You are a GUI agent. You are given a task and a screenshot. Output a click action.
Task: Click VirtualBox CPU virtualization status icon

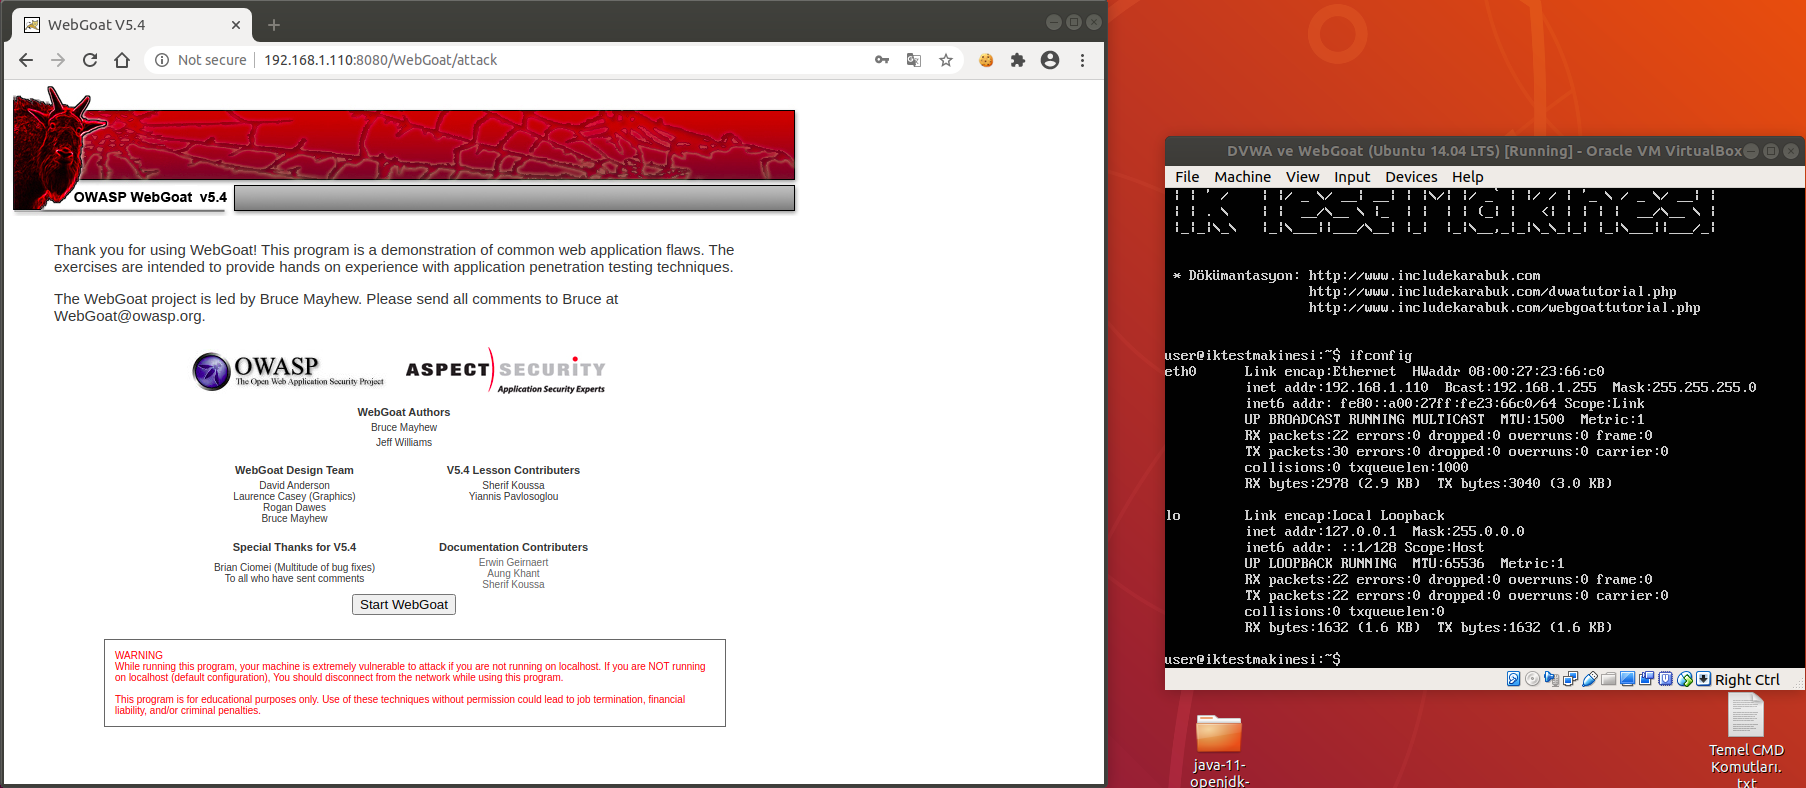click(x=1665, y=679)
